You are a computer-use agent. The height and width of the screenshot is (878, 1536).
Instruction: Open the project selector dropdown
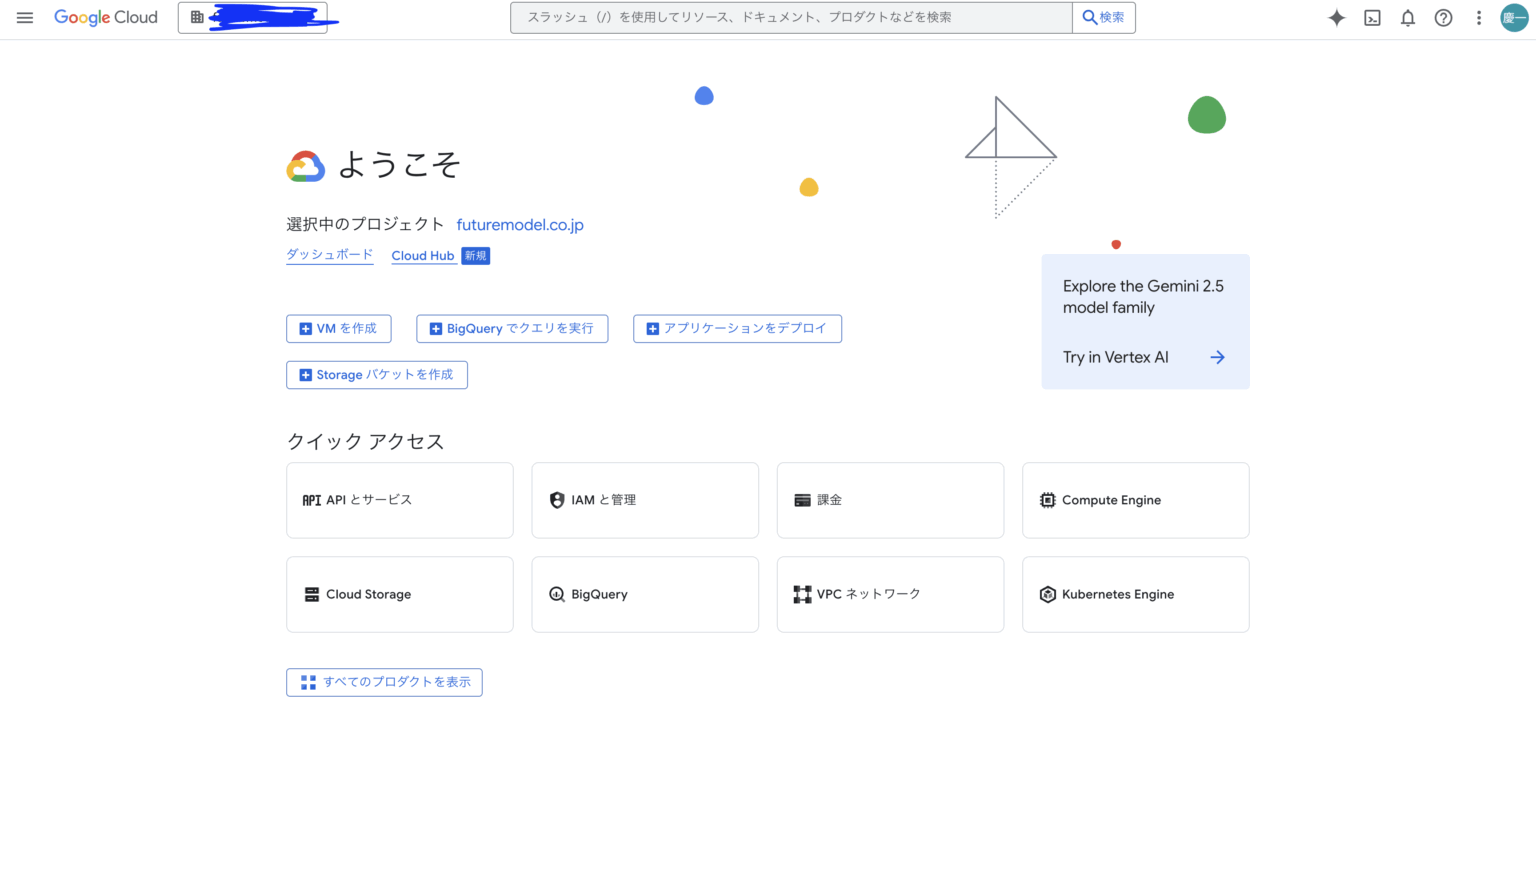coord(253,17)
